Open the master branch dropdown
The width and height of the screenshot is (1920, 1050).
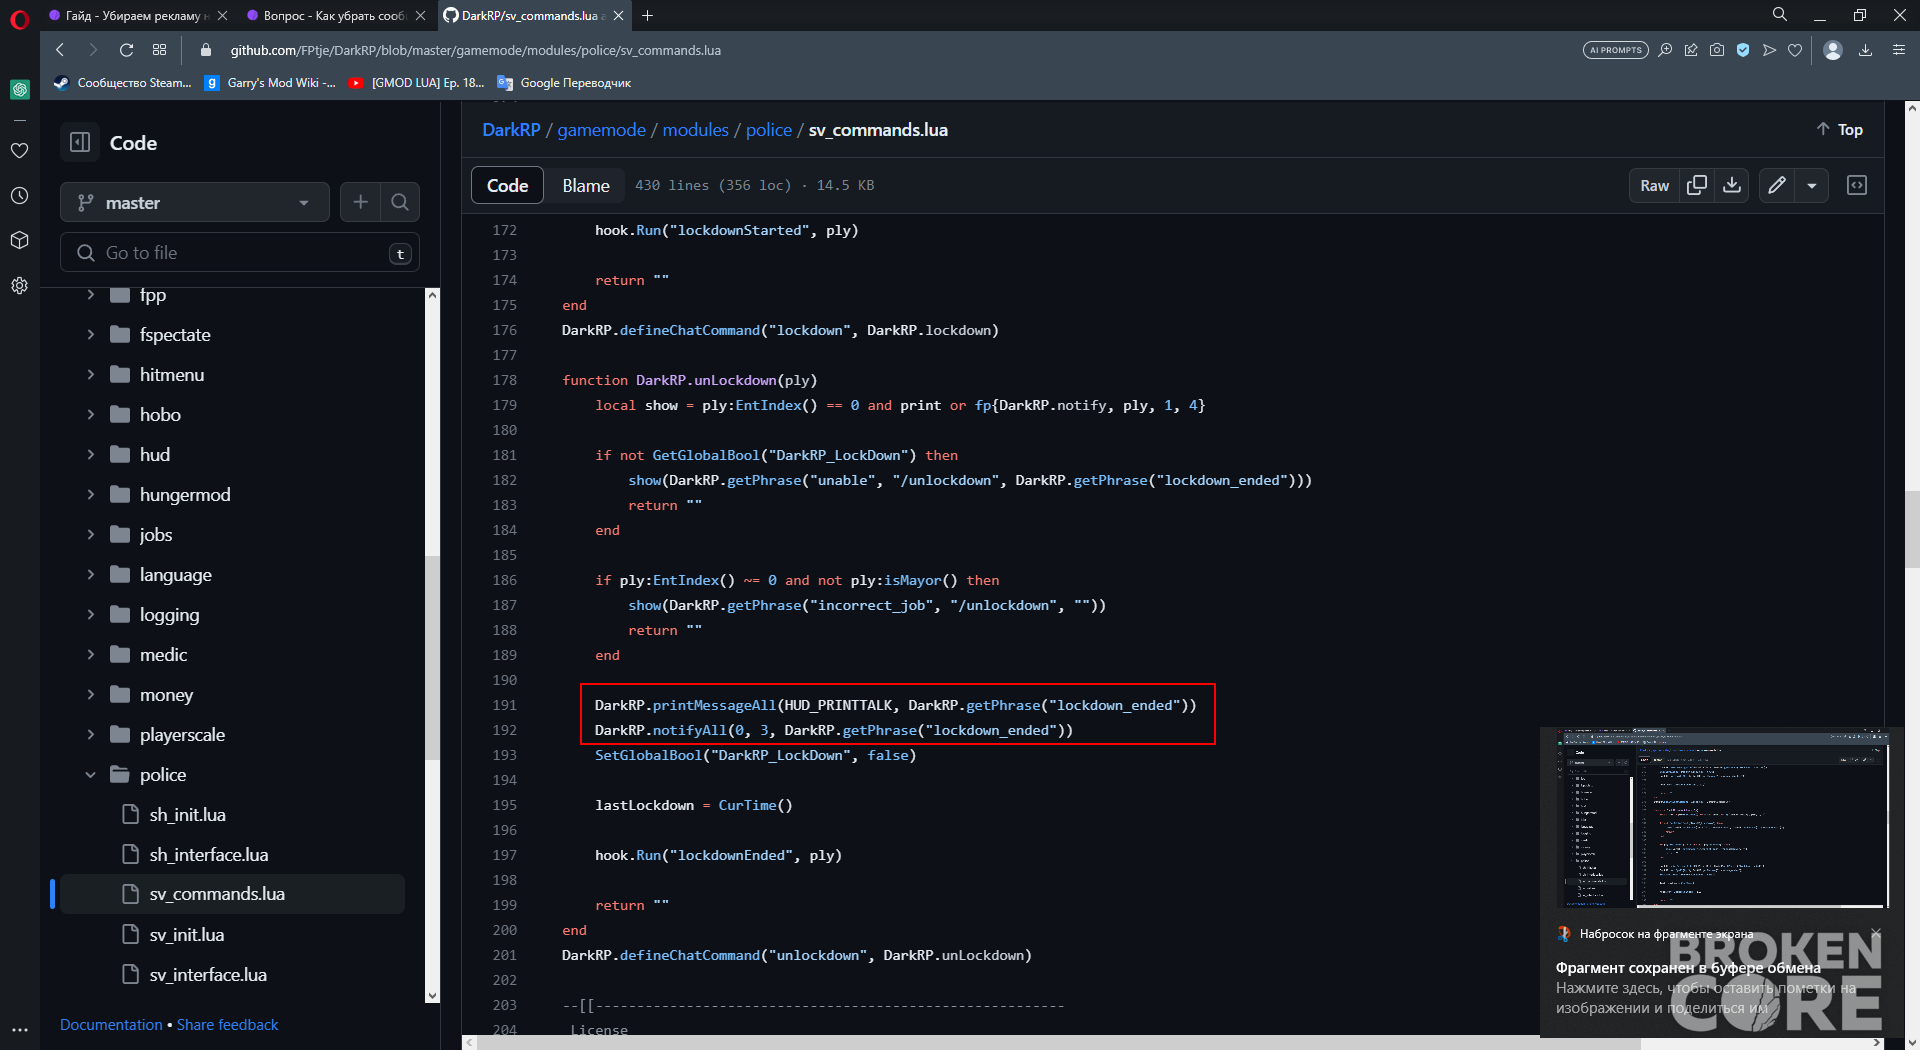(195, 202)
